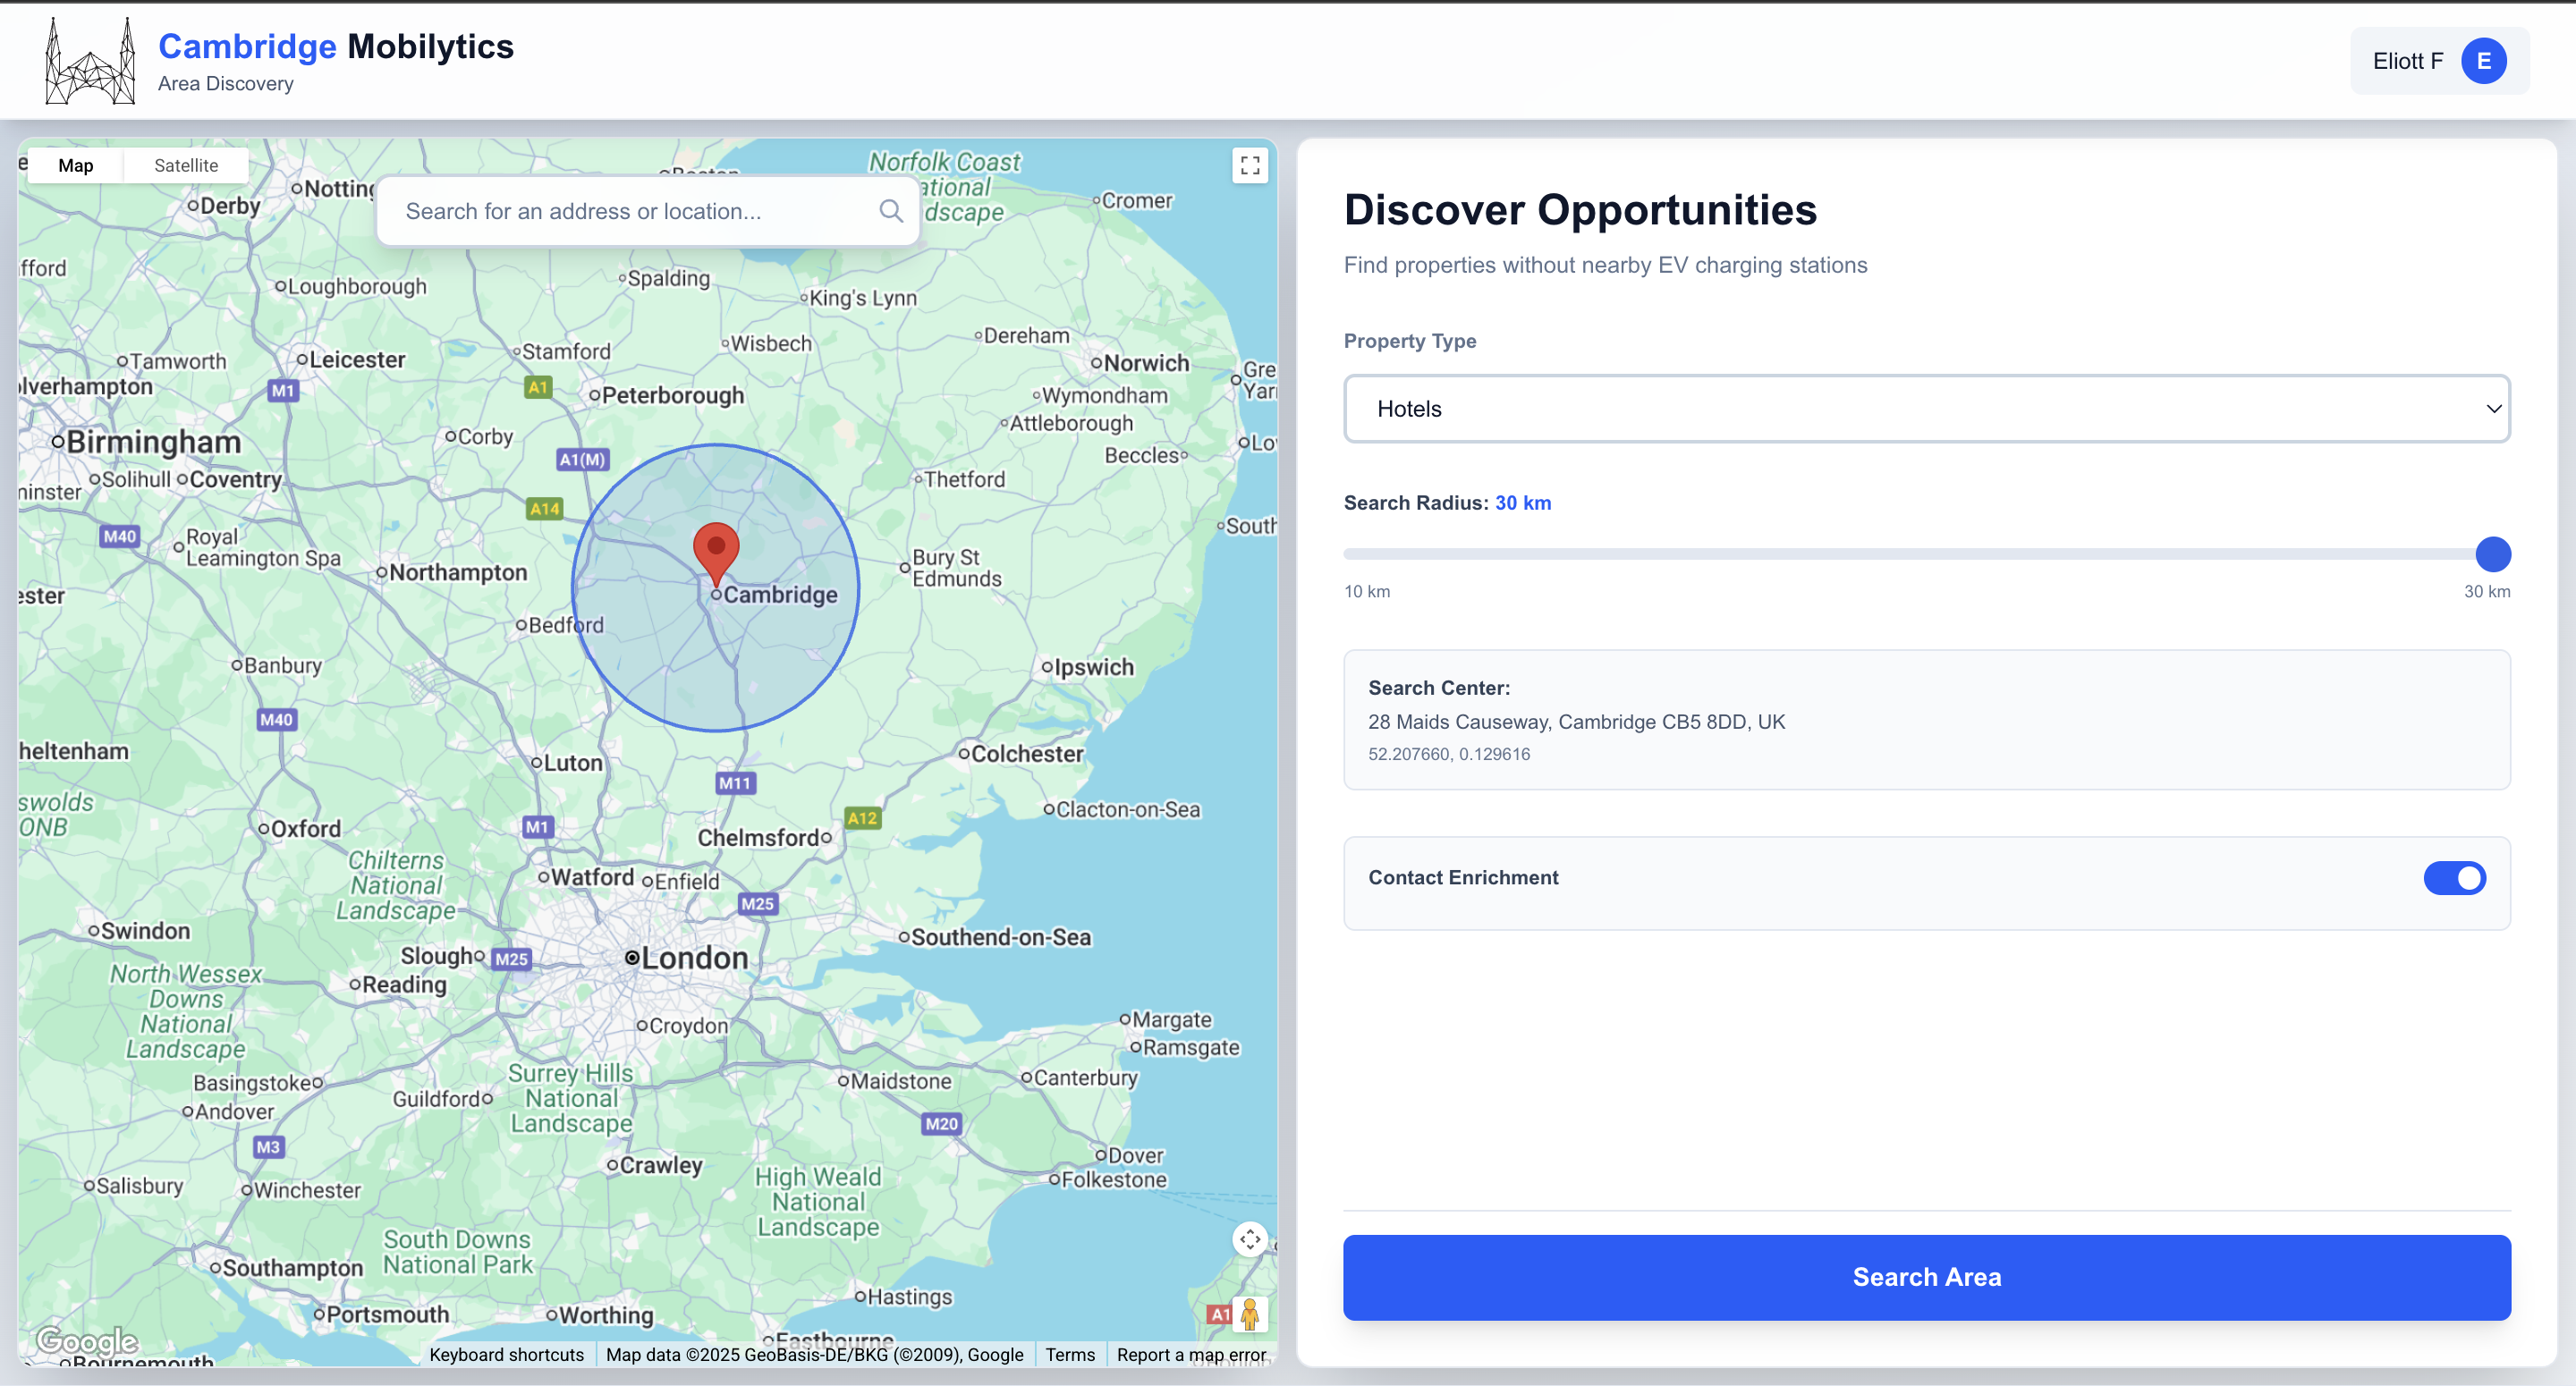Image resolution: width=2576 pixels, height=1386 pixels.
Task: Select the Search Center address card
Action: (1925, 720)
